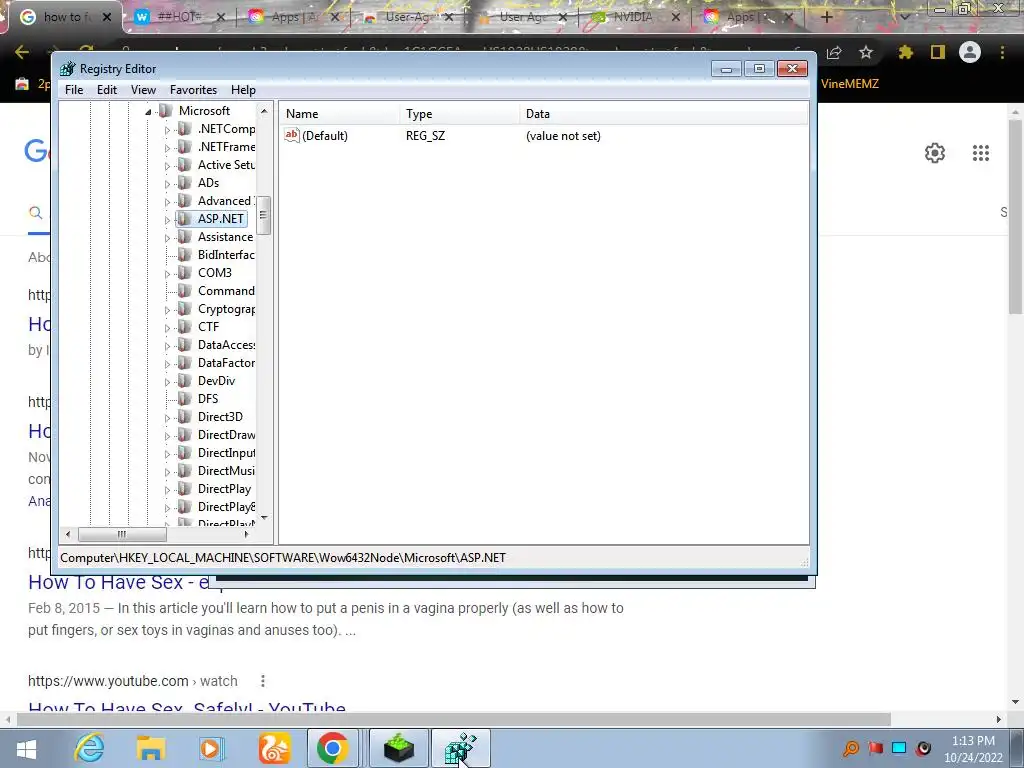Select the DirectPlay8 tree item
This screenshot has width=1024, height=768.
(x=226, y=507)
